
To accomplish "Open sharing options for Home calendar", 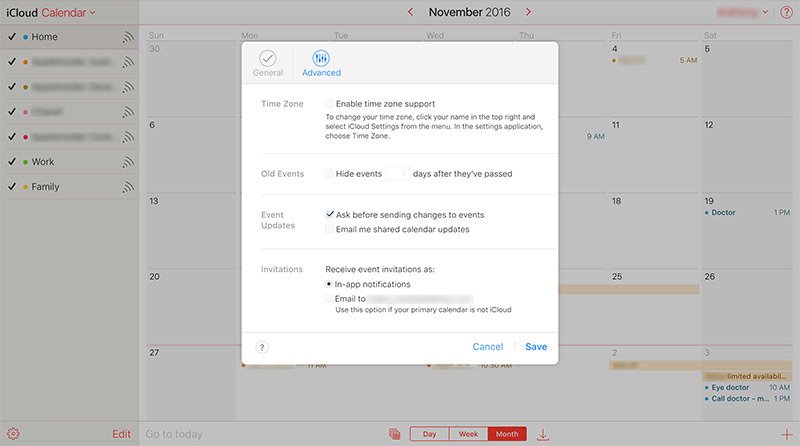I will (x=128, y=37).
